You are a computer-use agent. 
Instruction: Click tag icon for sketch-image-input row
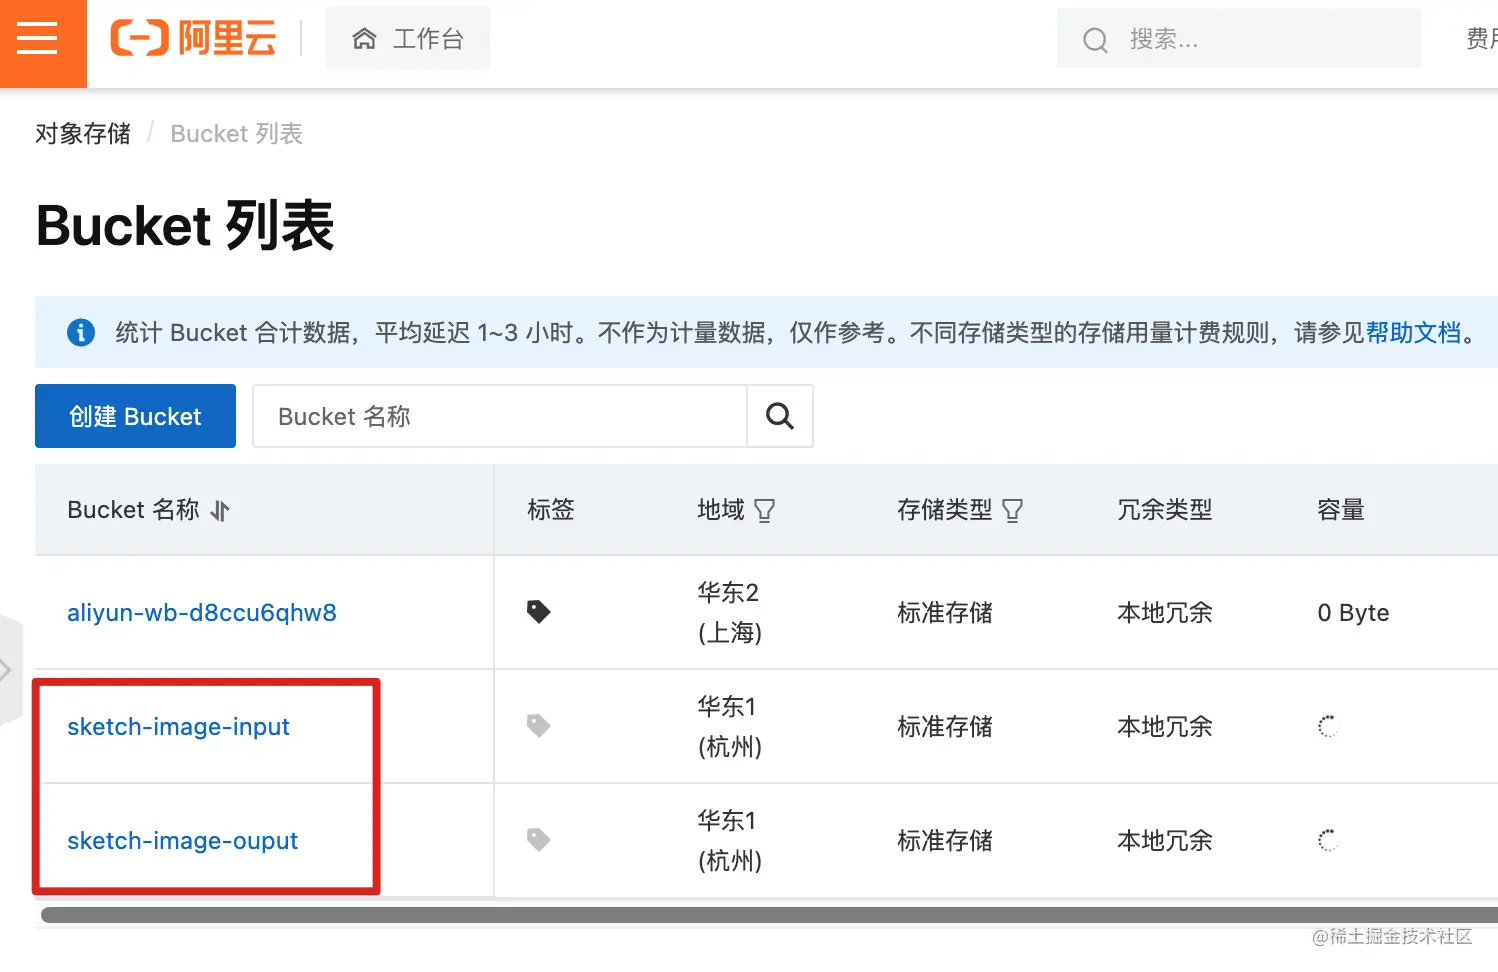[x=539, y=726]
